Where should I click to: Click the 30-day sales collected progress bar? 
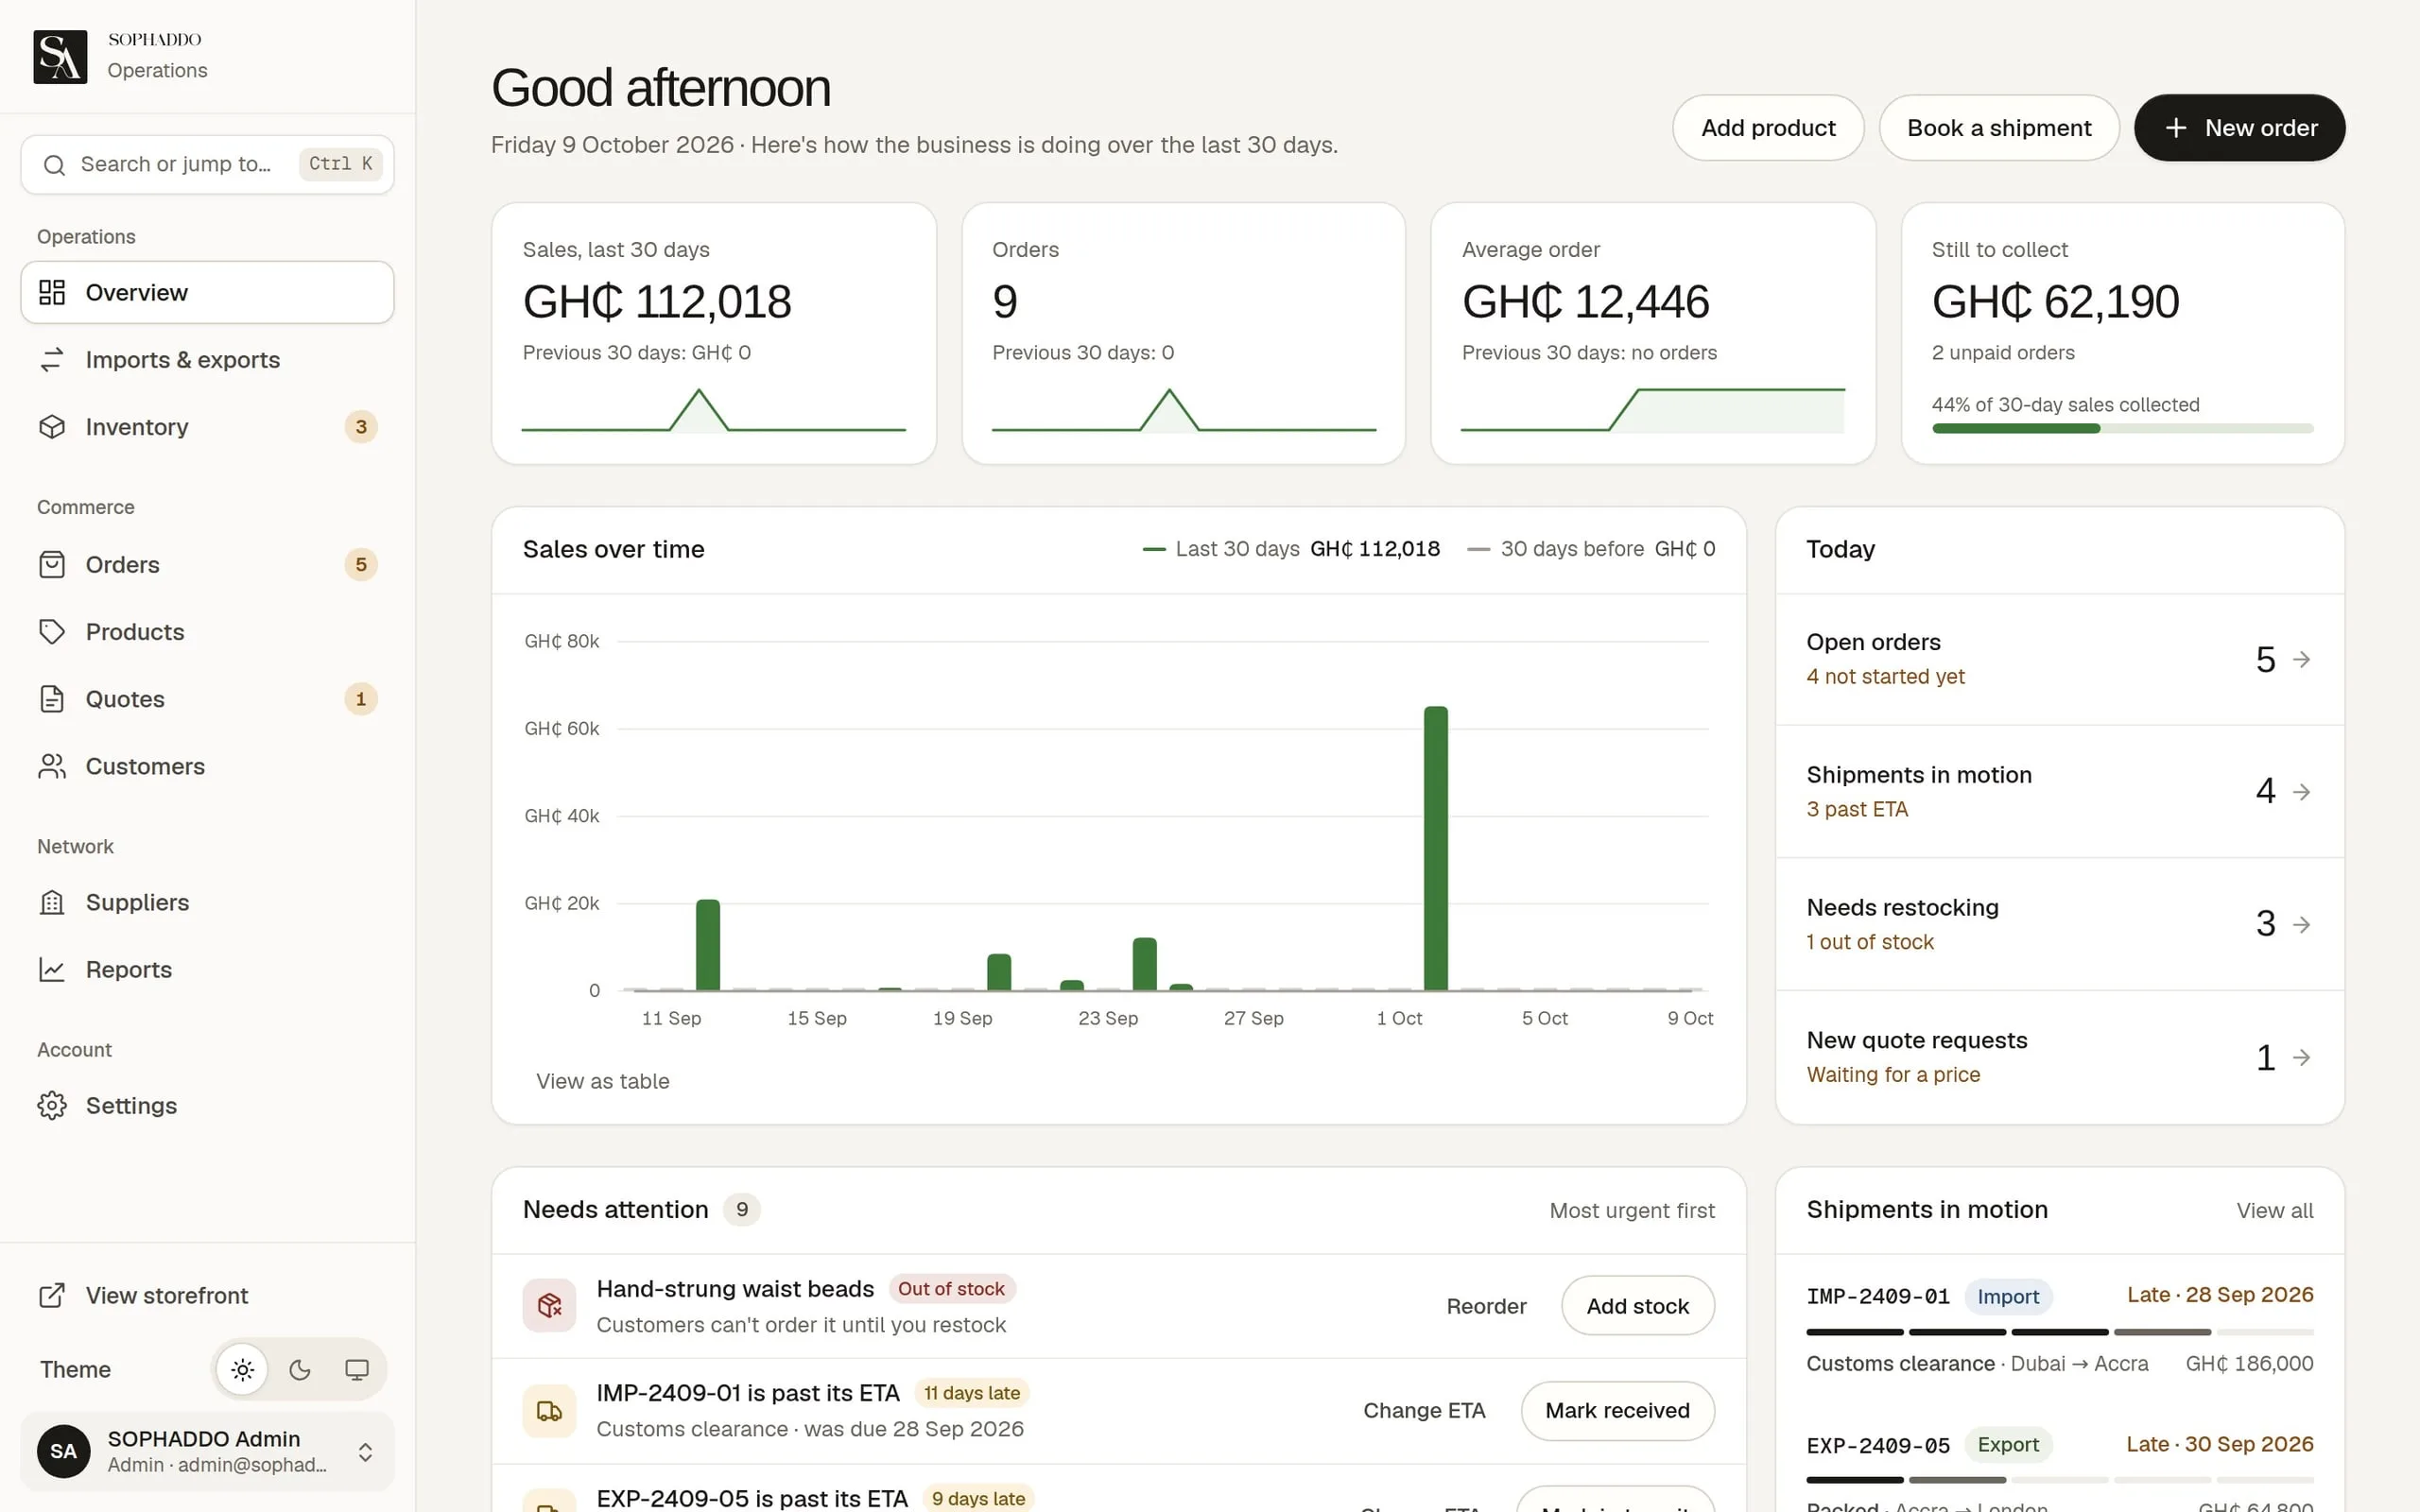[x=2122, y=428]
